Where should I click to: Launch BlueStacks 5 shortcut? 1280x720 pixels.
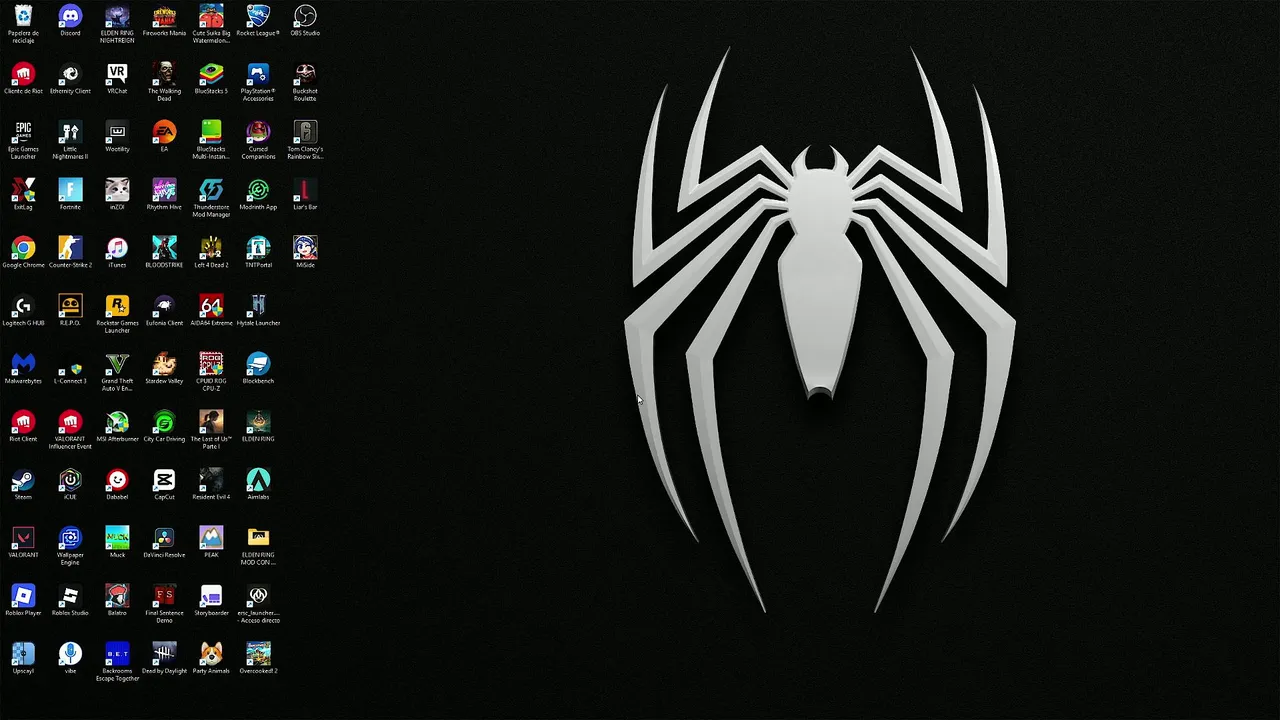tap(211, 75)
